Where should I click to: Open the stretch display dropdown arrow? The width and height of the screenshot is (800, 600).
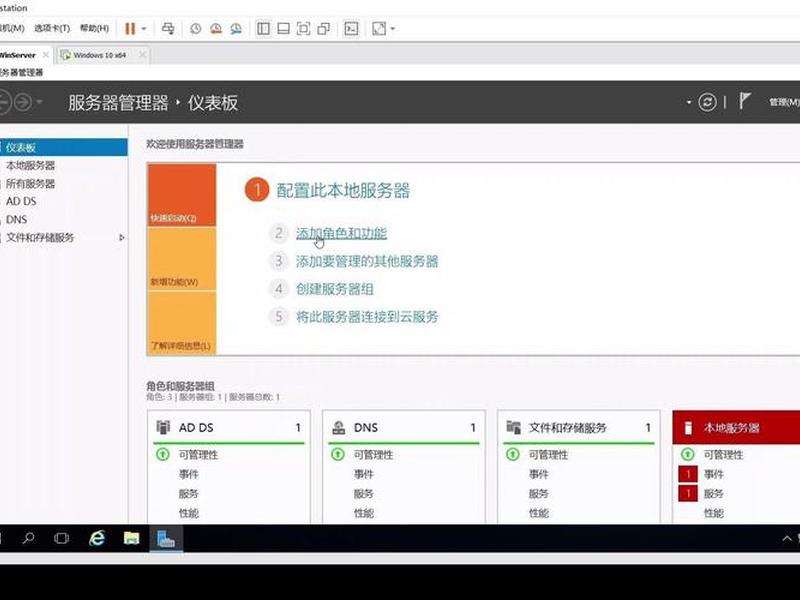(392, 29)
